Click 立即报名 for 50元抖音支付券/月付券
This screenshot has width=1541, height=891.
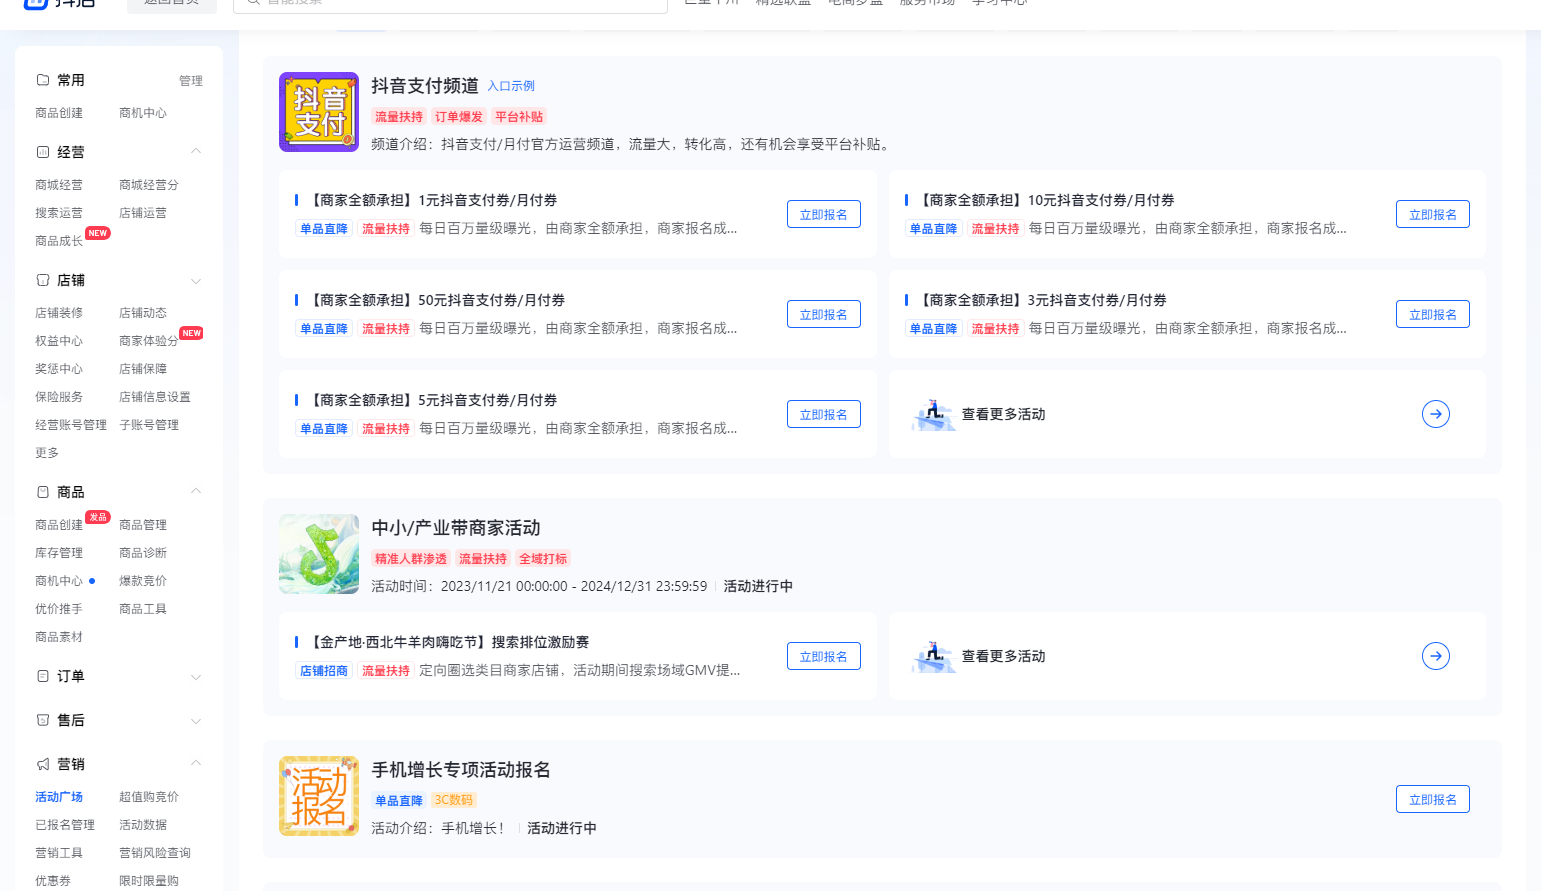pos(823,314)
